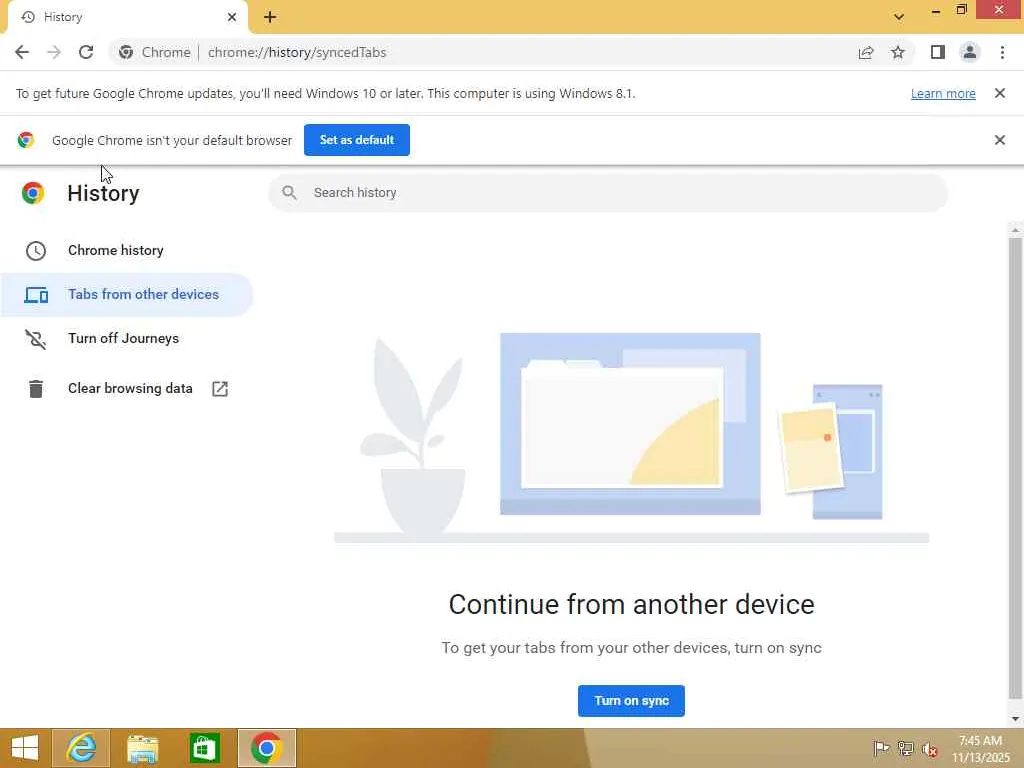1024x768 pixels.
Task: Click the clock icon for Chrome history
Action: (36, 251)
